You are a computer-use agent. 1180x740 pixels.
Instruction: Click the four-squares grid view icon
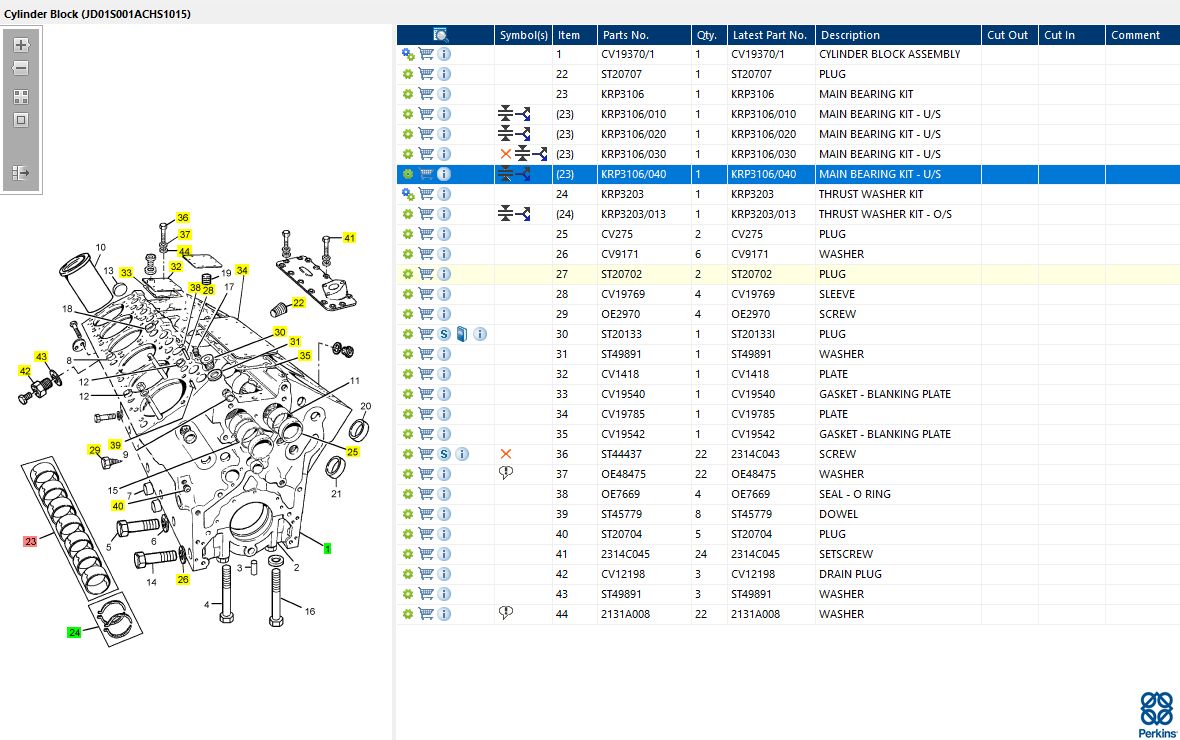21,97
